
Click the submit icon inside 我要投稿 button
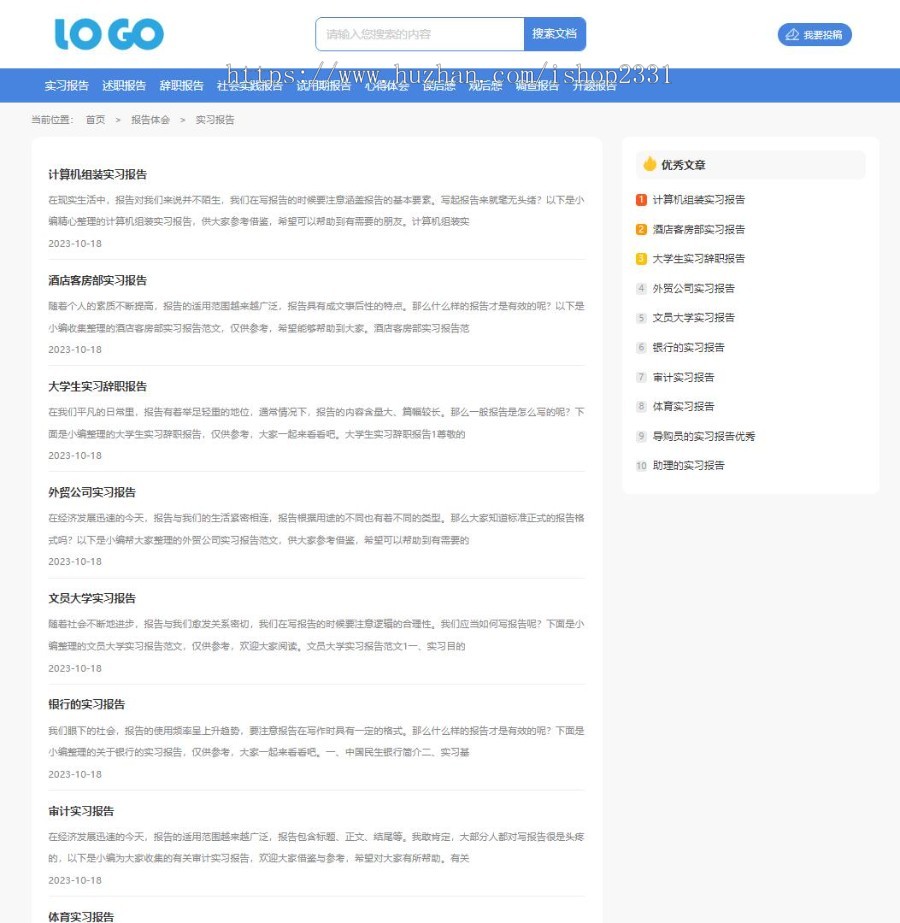[x=792, y=35]
